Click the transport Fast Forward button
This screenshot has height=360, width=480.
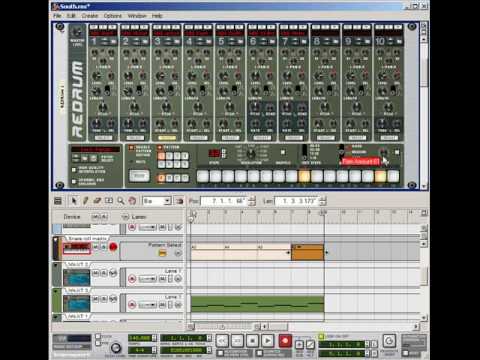coord(237,341)
